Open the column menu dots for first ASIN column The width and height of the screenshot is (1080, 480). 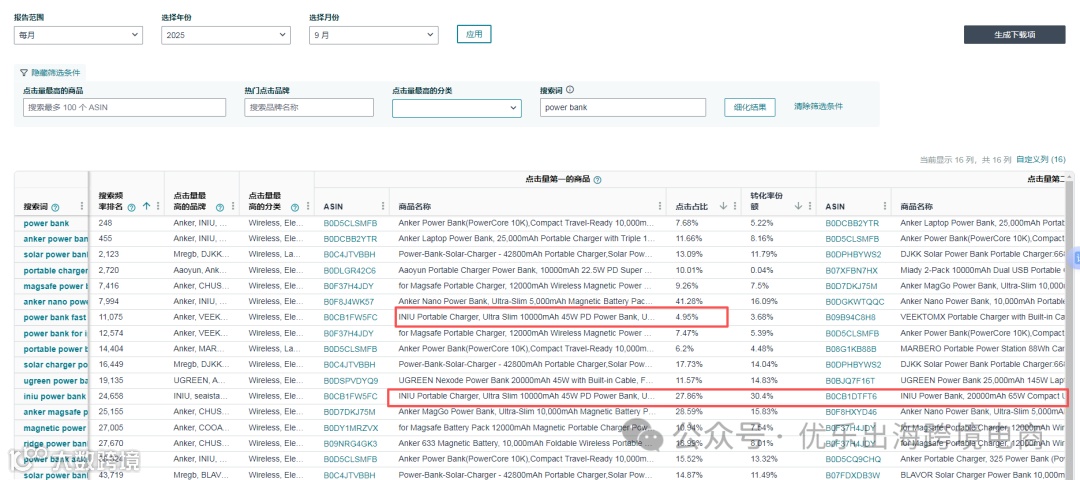[382, 206]
